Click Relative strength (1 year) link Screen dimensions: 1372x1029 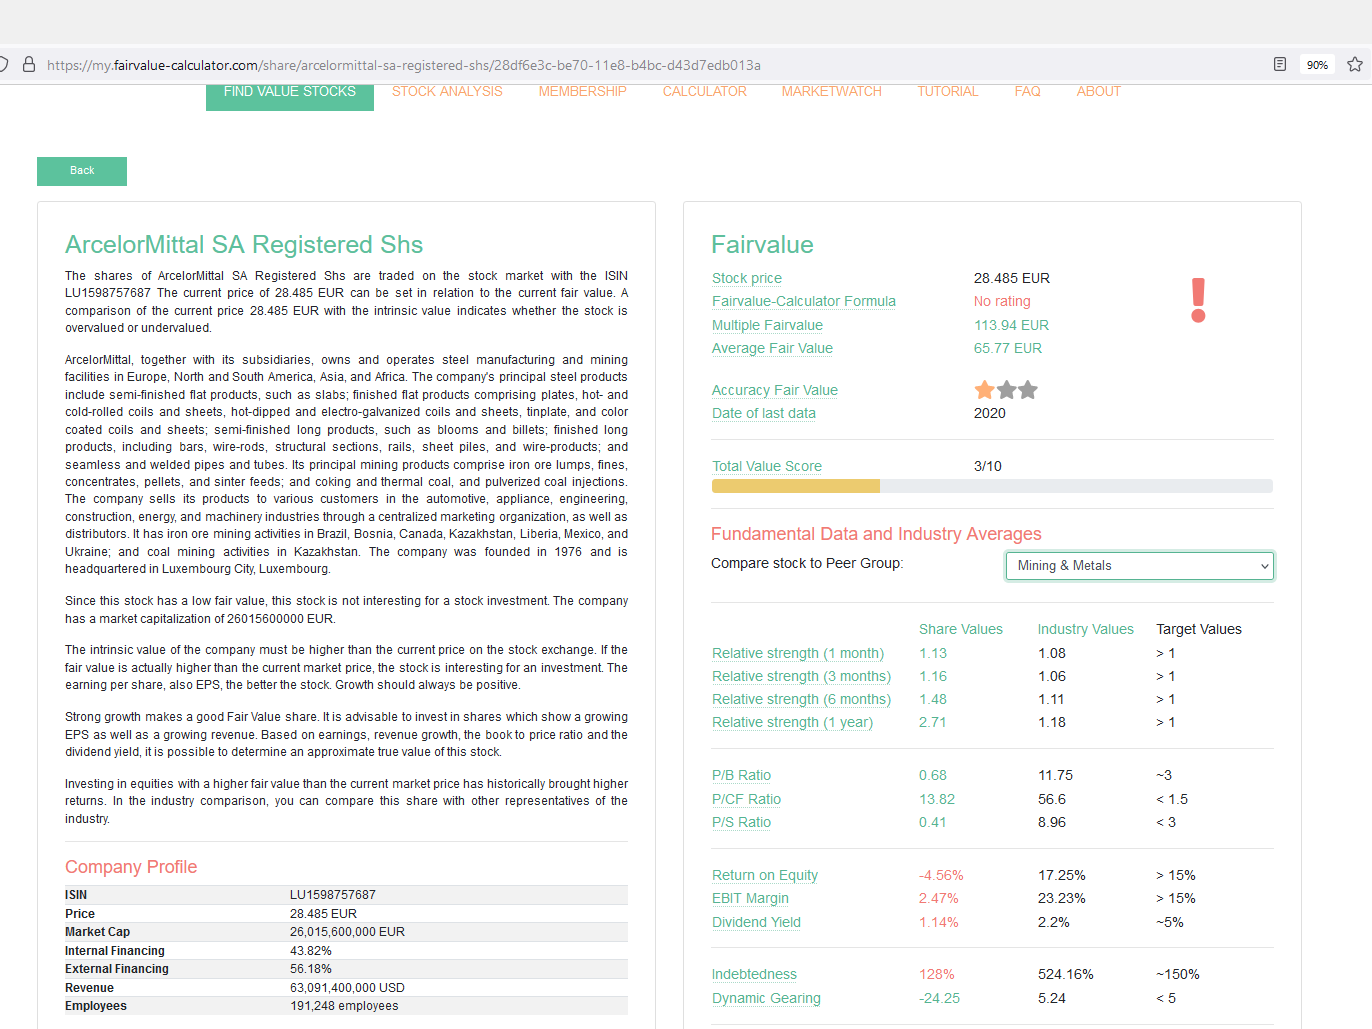792,722
